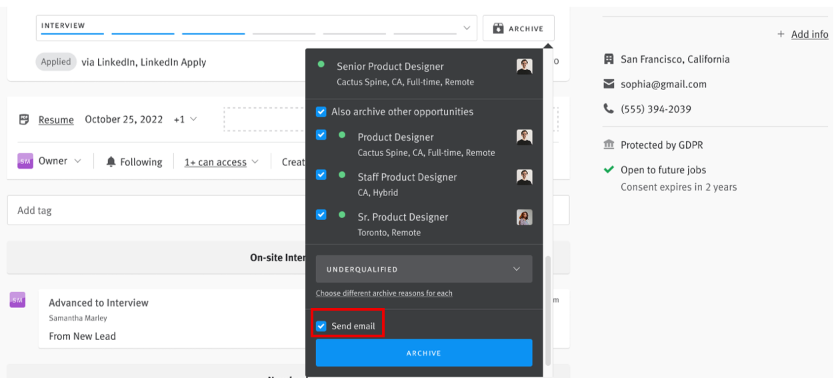Click the Samantha Marley name in activity
The image size is (834, 378).
[x=78, y=318]
